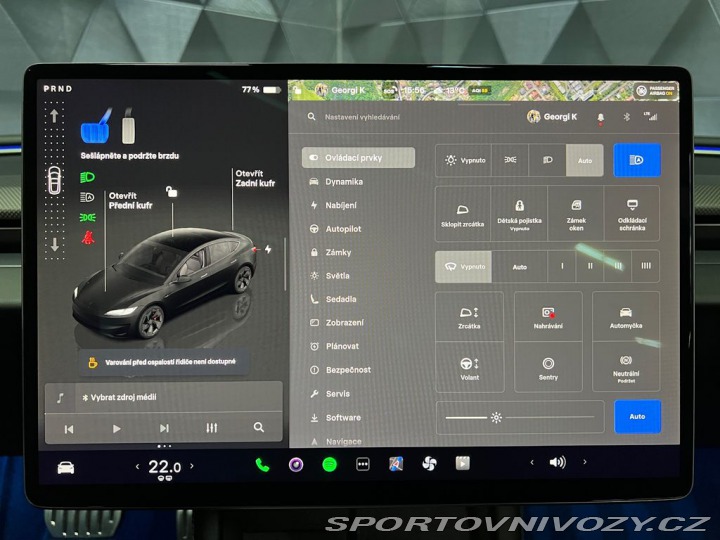The image size is (720, 540).
Task: Tap Otevřít Zadní kufr
Action: click(255, 178)
